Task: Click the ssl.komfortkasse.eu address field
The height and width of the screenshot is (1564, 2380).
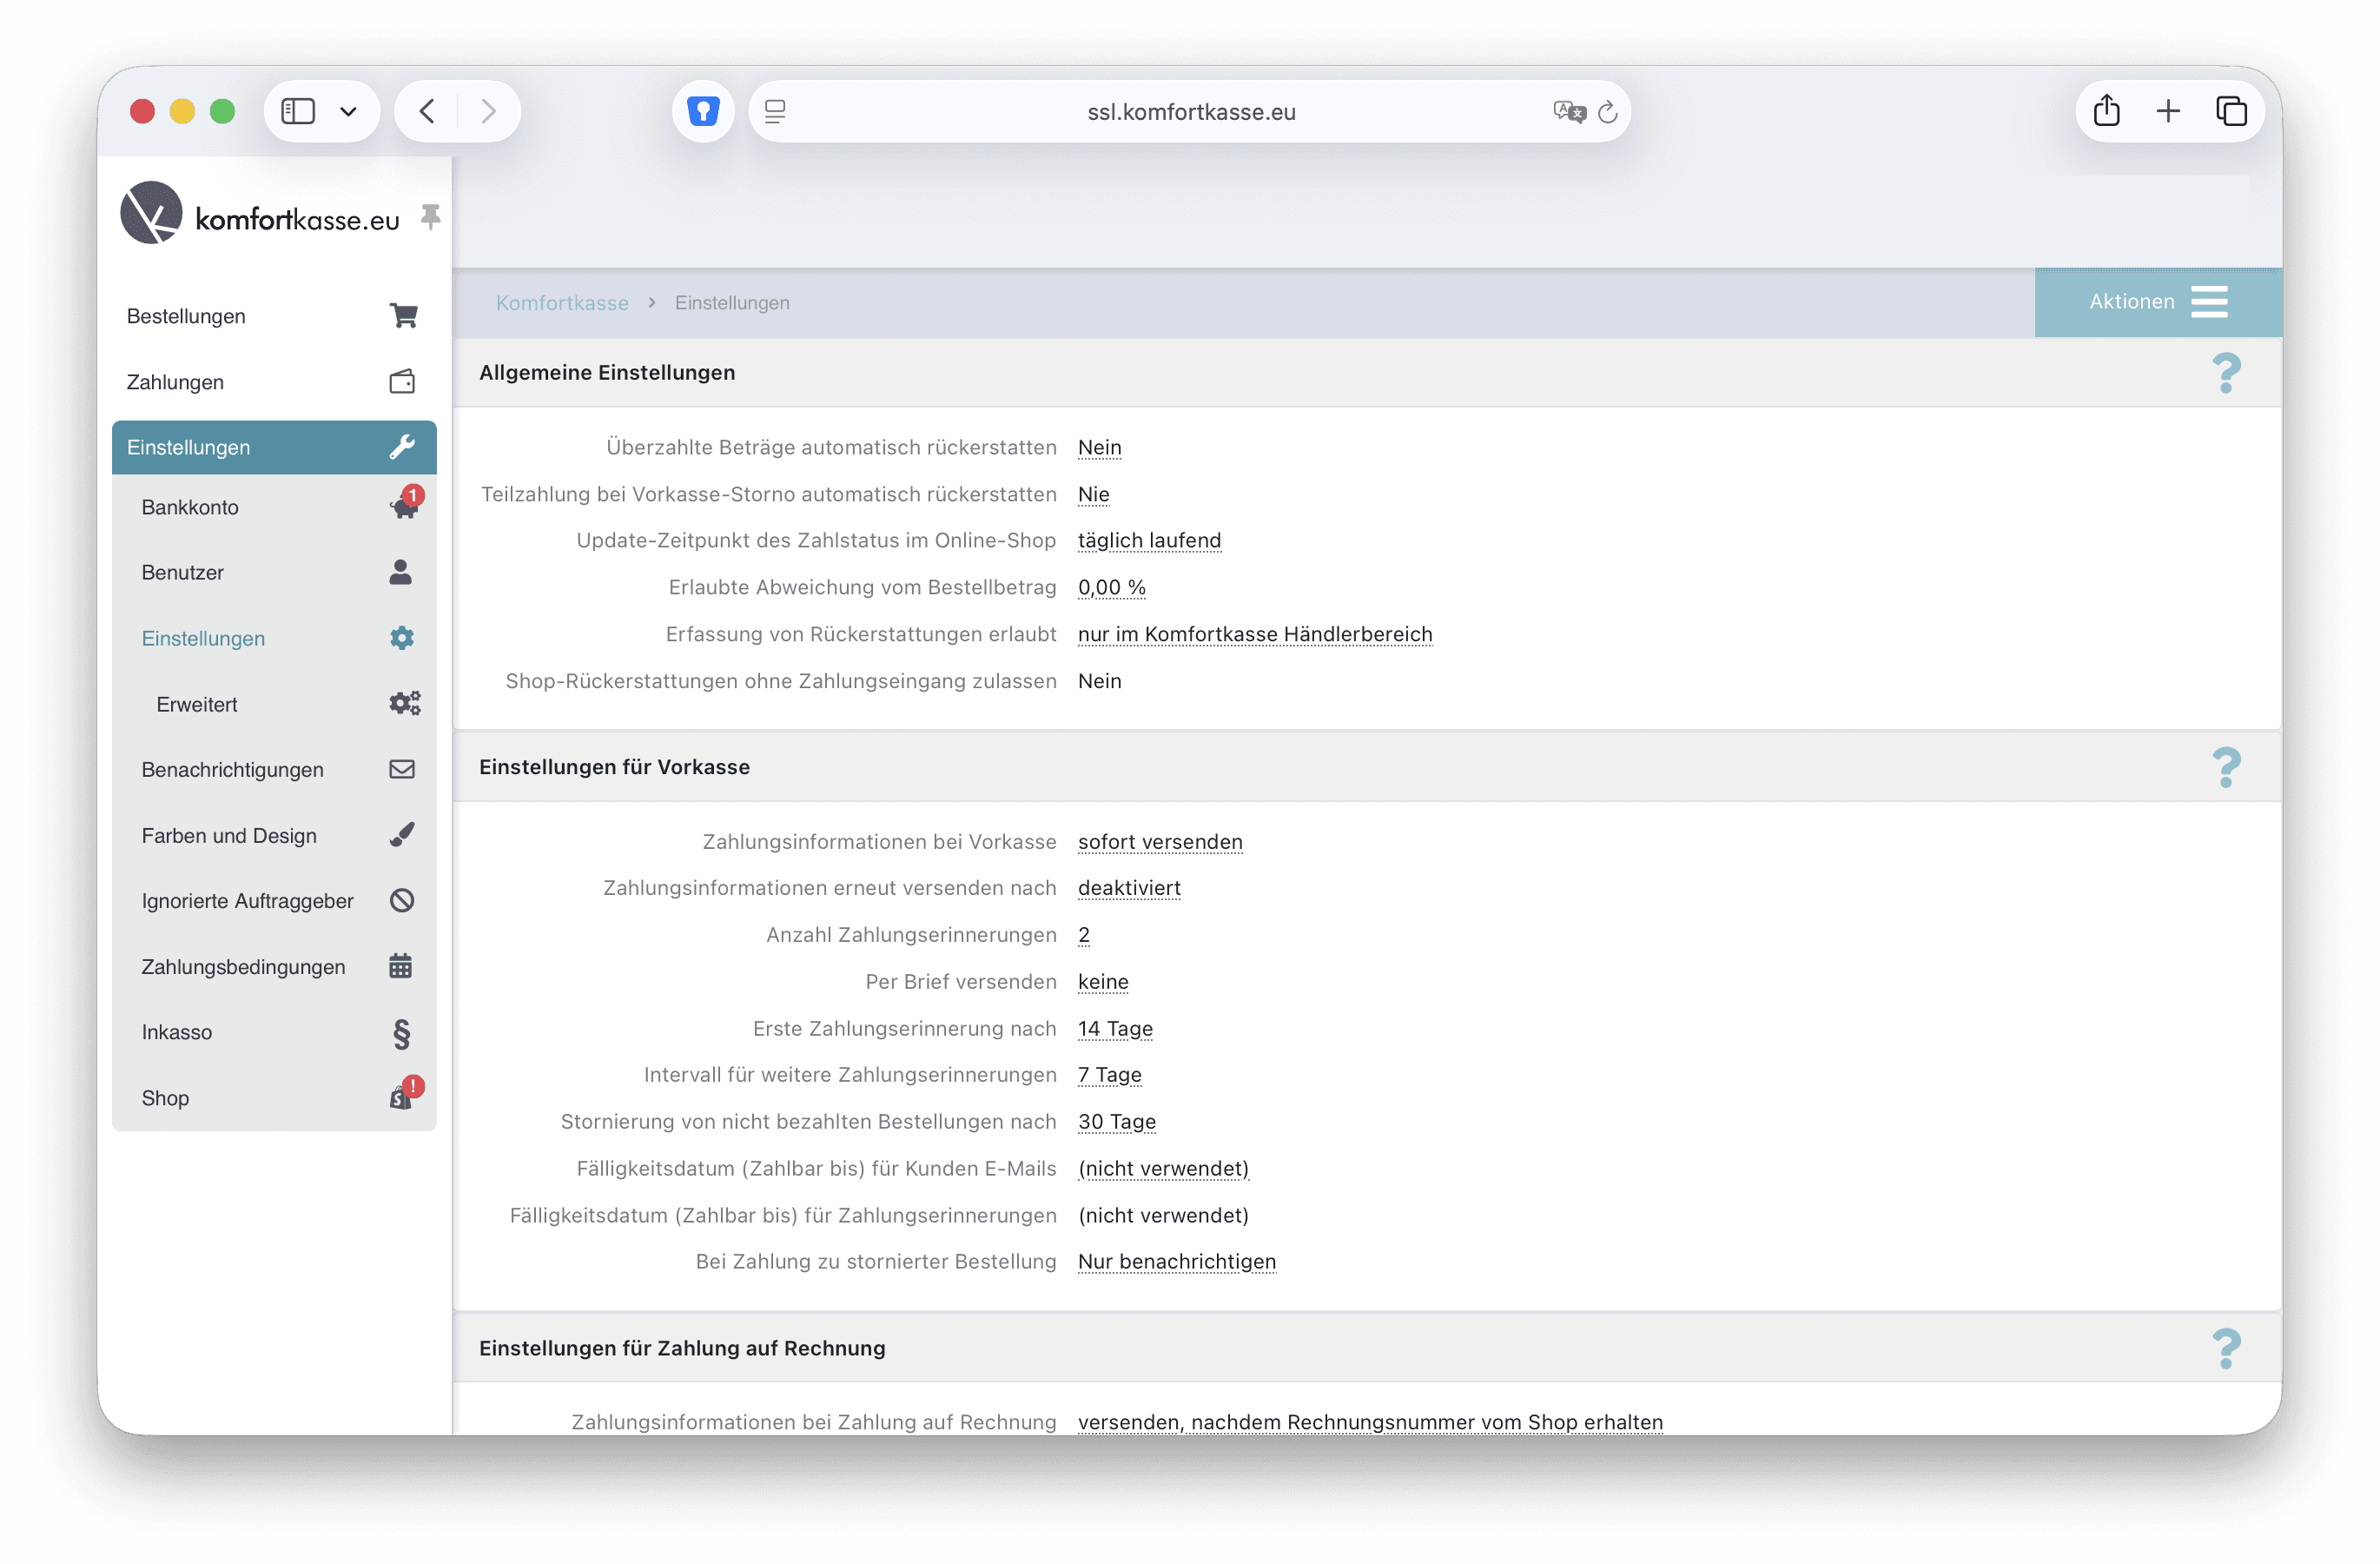Action: coord(1190,111)
